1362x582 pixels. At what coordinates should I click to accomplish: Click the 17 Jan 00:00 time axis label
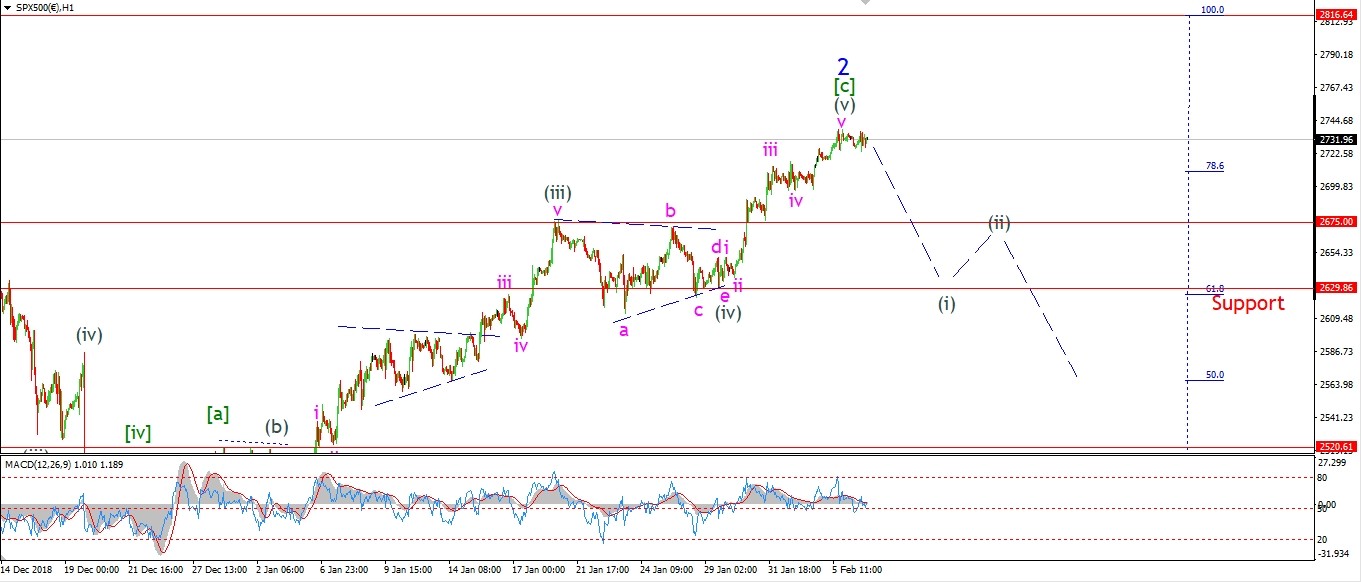pos(539,570)
